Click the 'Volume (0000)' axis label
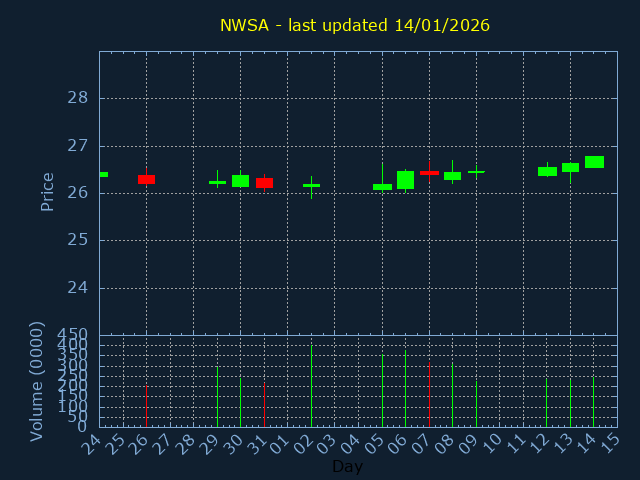 [x=36, y=382]
